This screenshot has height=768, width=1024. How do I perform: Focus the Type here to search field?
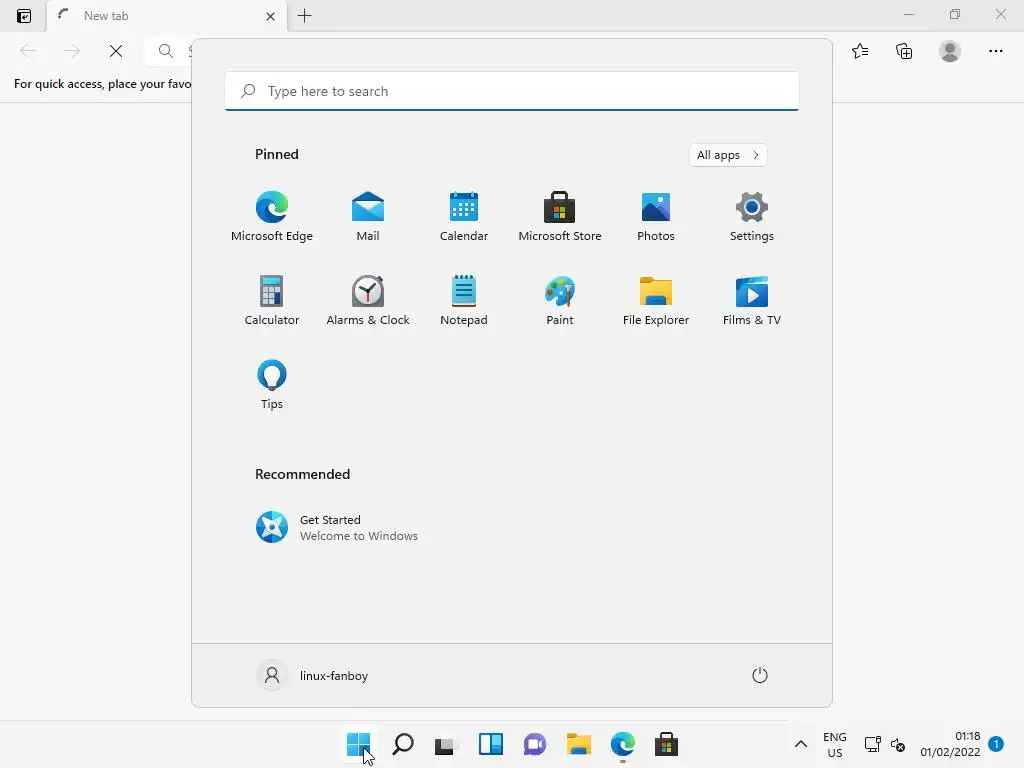[512, 91]
